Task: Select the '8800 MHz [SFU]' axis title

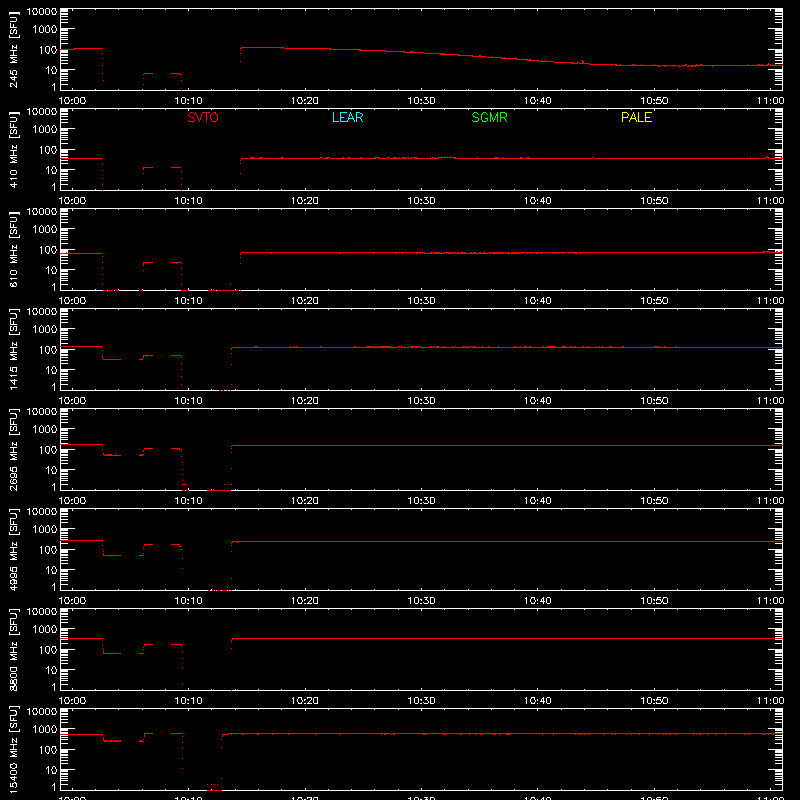Action: tap(13, 649)
